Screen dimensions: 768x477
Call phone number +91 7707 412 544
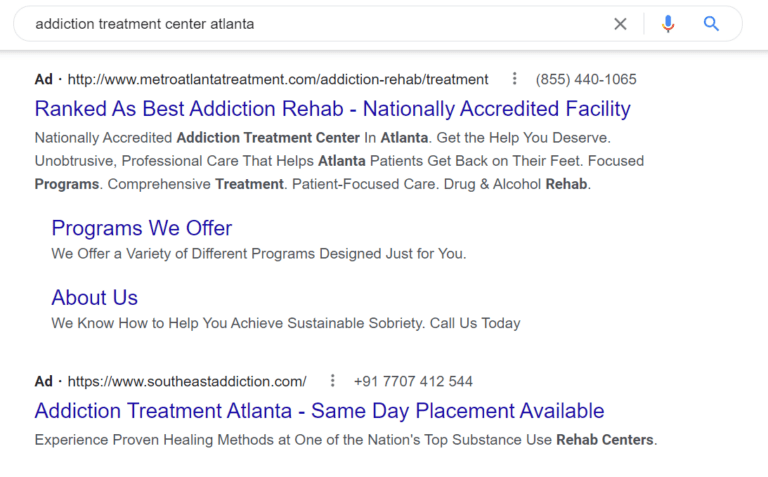pos(413,382)
